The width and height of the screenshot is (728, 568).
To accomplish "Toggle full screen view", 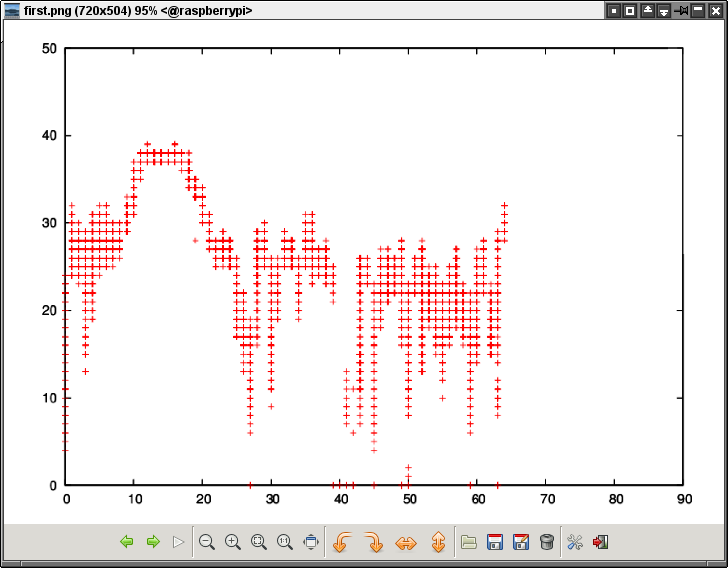I will (x=311, y=542).
